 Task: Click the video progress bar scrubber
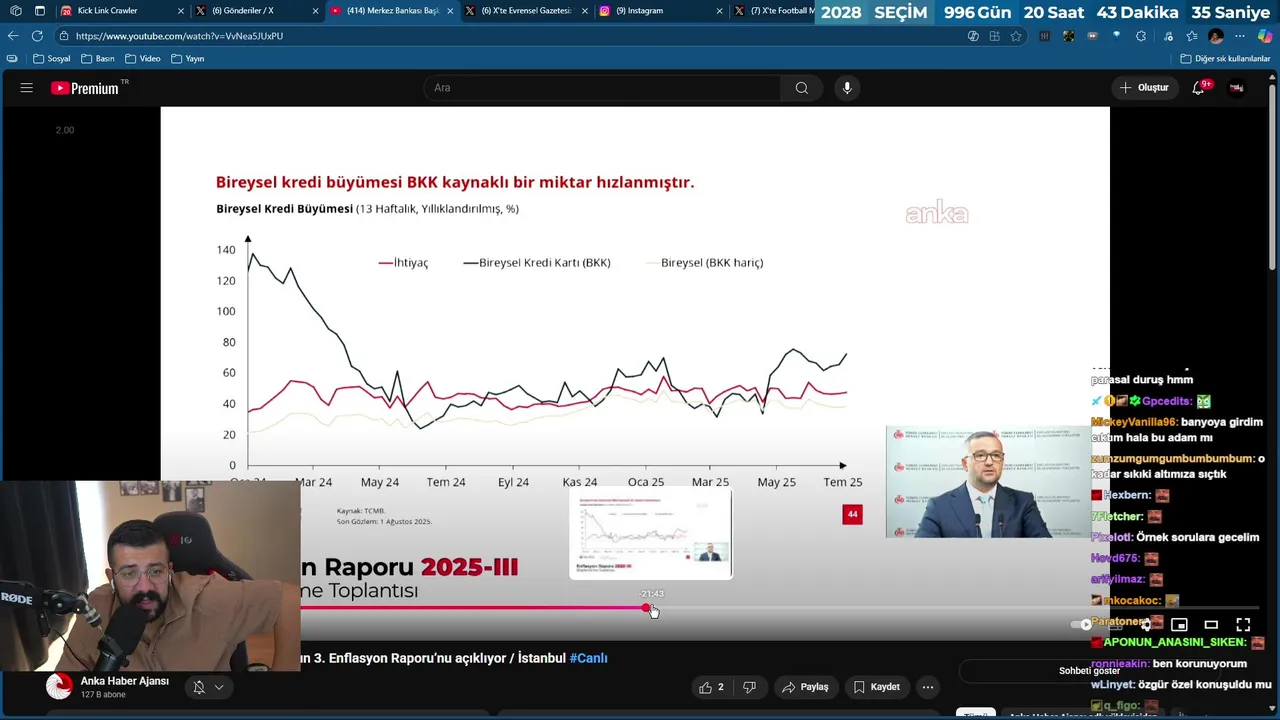tap(646, 608)
